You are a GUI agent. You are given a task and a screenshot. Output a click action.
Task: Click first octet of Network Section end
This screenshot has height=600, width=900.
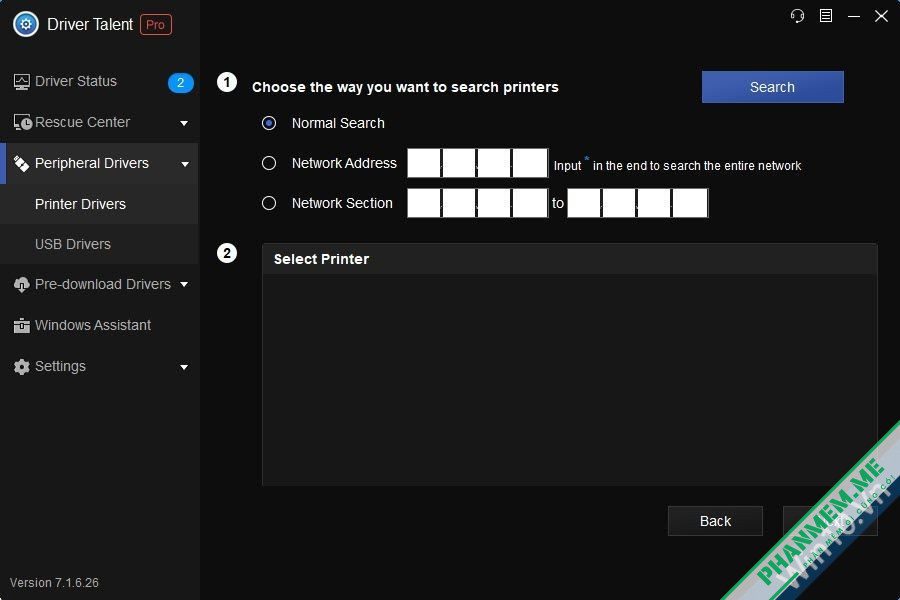(584, 203)
